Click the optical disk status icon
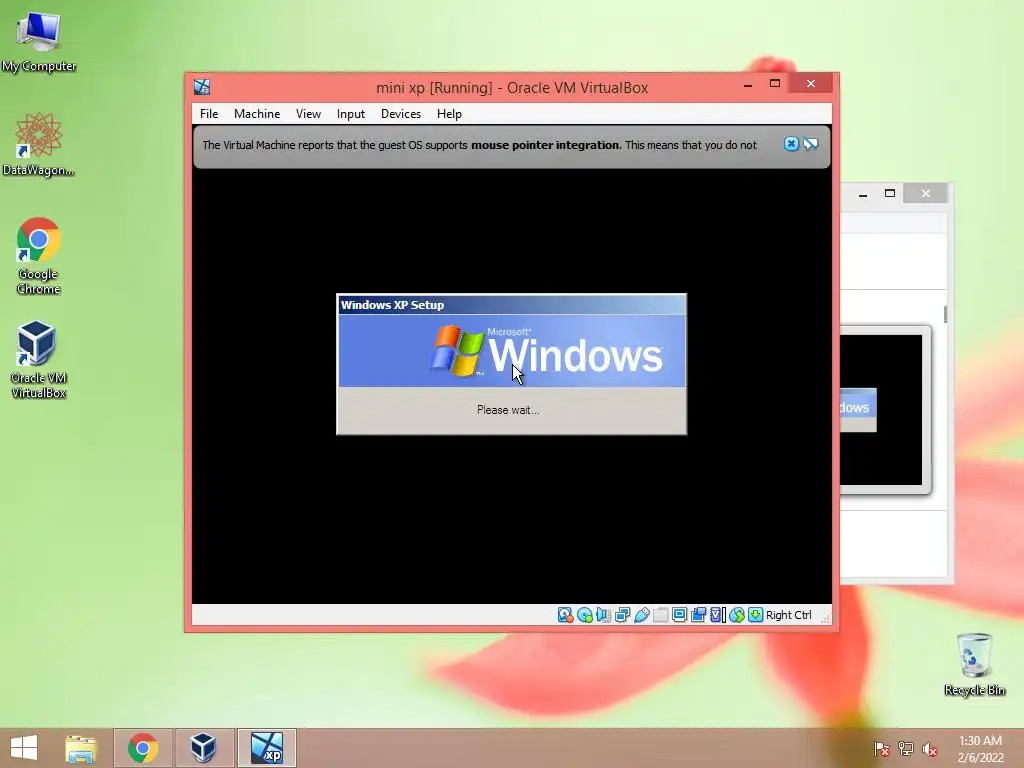The height and width of the screenshot is (768, 1024). click(x=584, y=615)
